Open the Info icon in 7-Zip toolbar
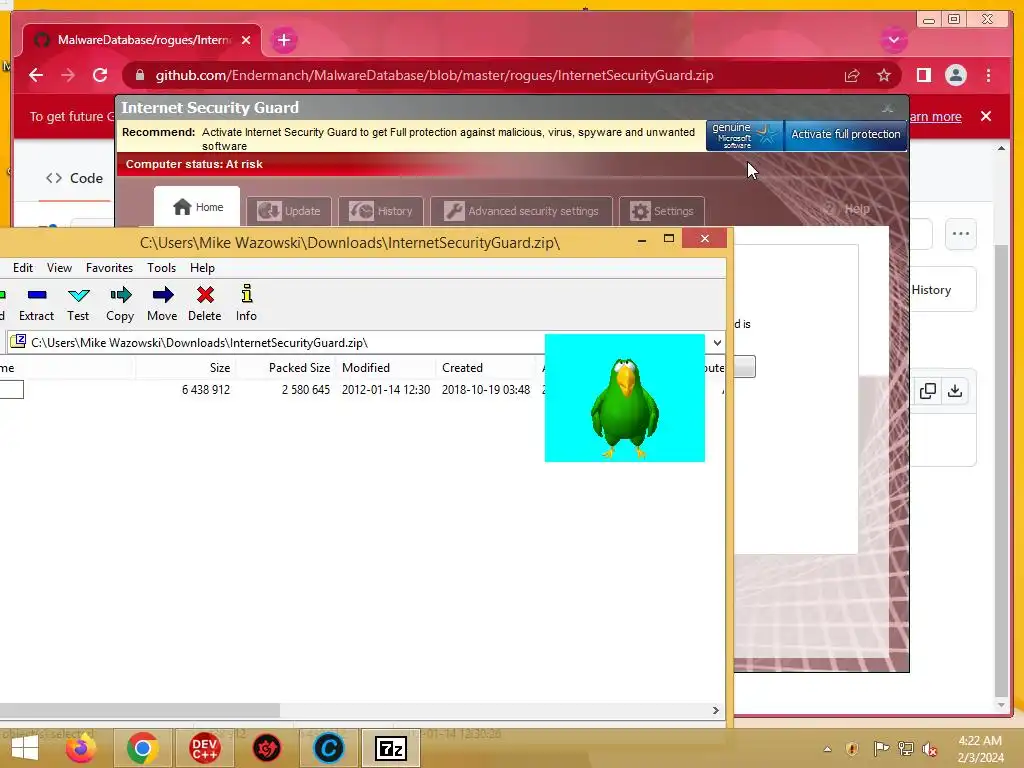 pos(246,304)
